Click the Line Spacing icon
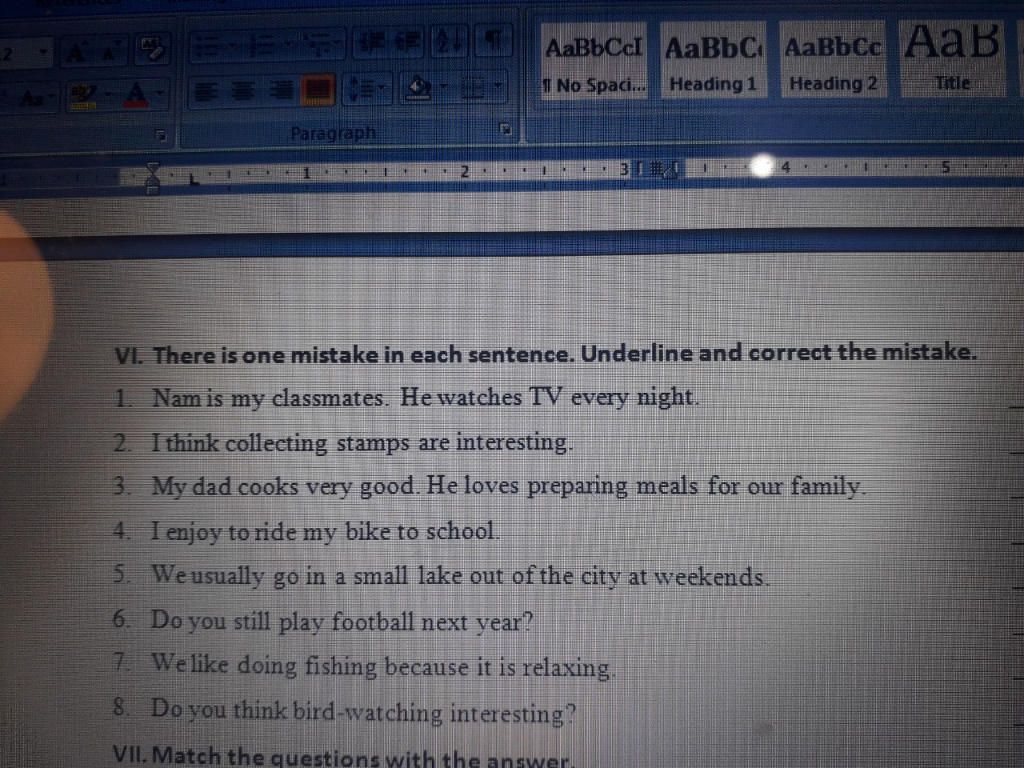 360,89
